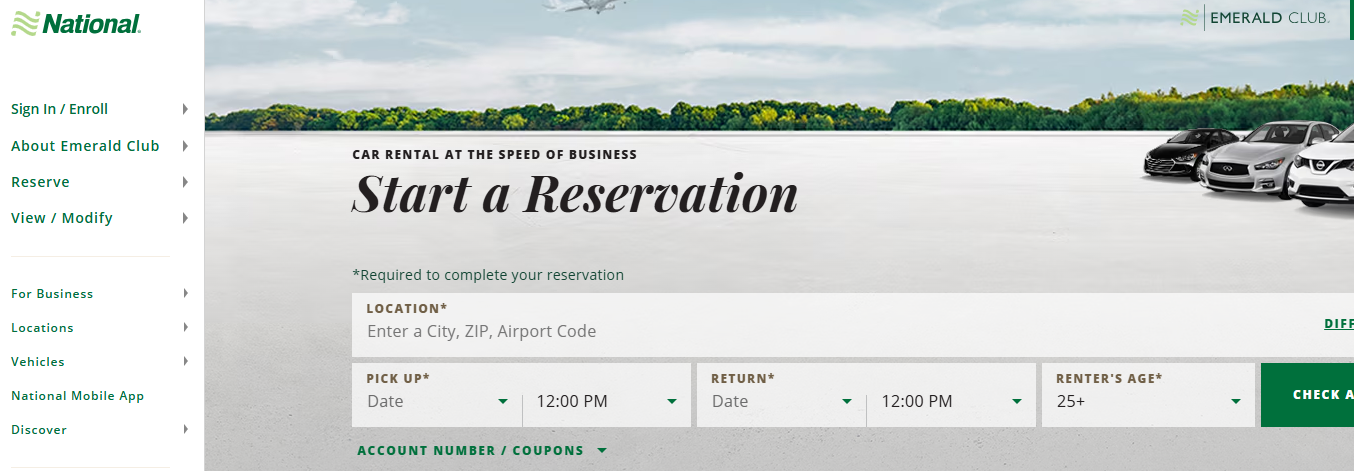Expand Account Number / Coupons section

point(482,451)
